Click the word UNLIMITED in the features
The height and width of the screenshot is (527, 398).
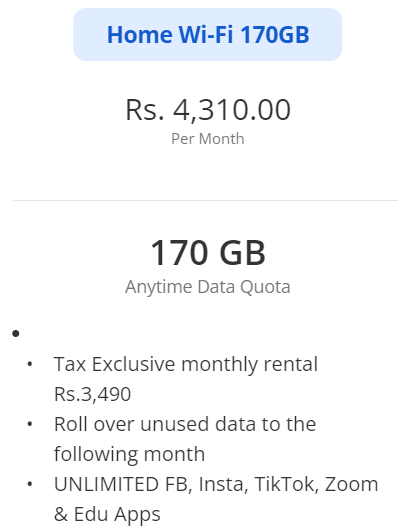click(x=107, y=484)
